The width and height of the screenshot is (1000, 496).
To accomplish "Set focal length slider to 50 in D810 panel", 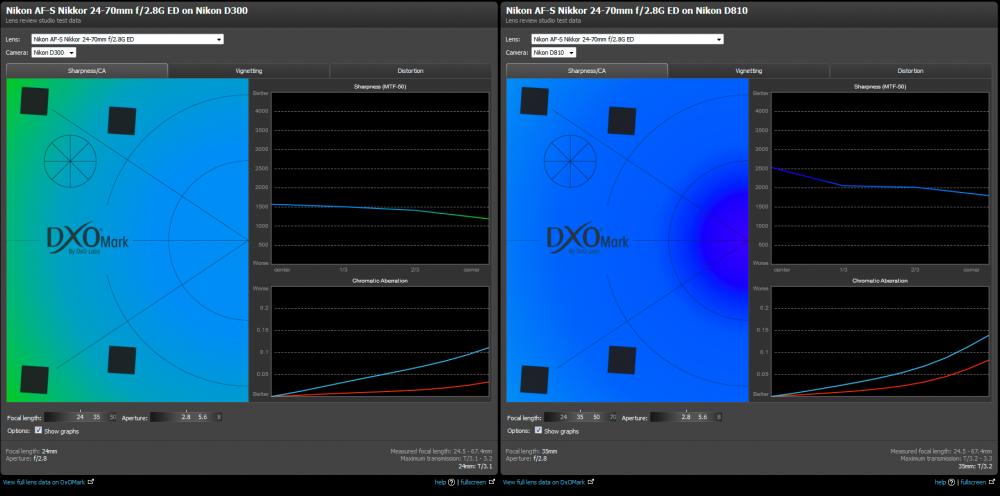I will (597, 418).
